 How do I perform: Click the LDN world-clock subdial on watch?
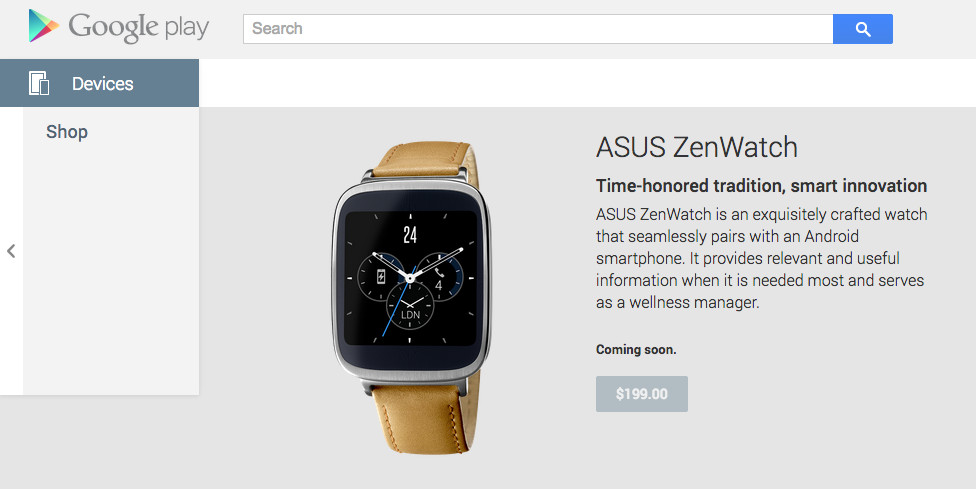click(410, 306)
